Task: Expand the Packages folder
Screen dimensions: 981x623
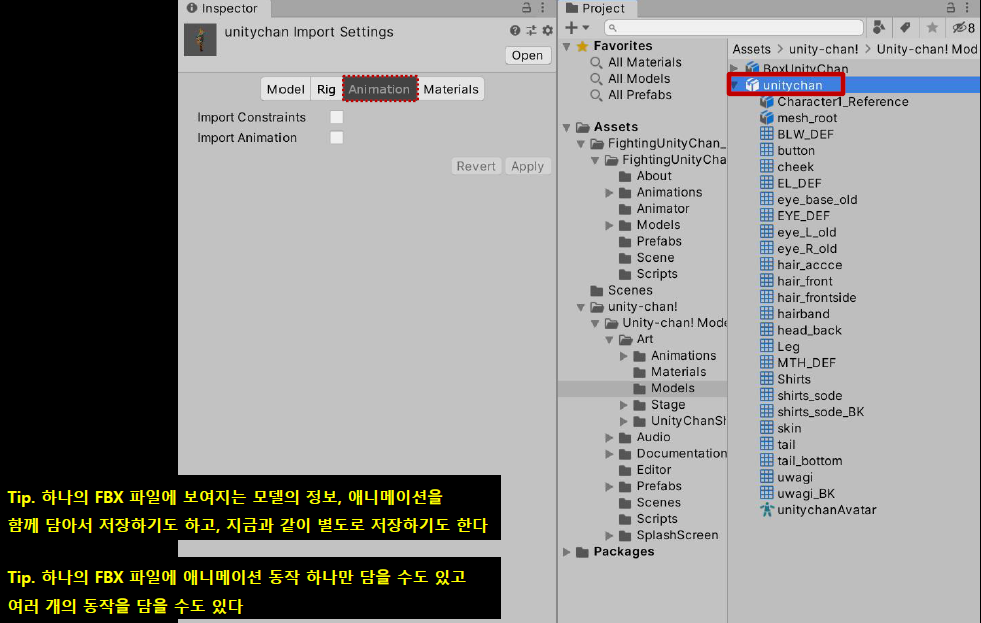Action: 567,552
